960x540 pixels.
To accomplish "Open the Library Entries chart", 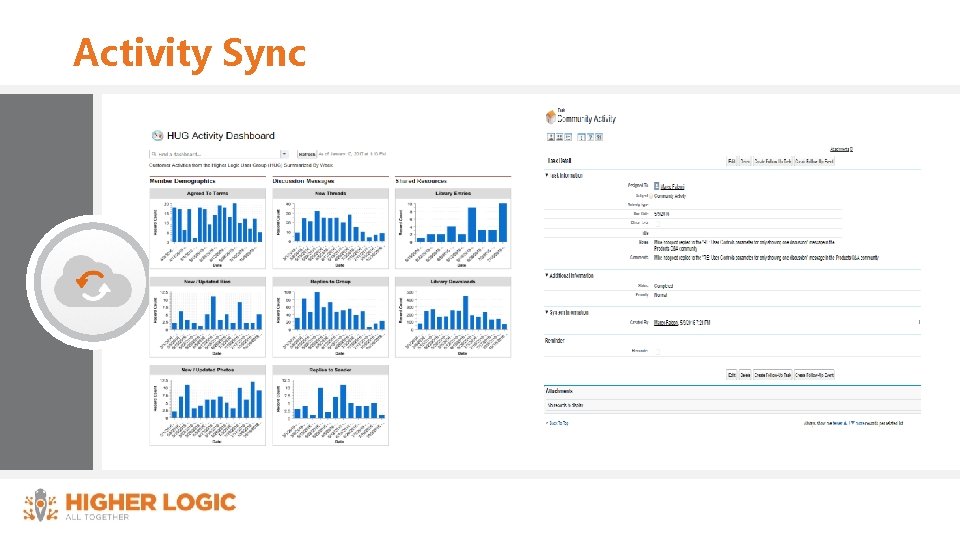I will pyautogui.click(x=453, y=228).
